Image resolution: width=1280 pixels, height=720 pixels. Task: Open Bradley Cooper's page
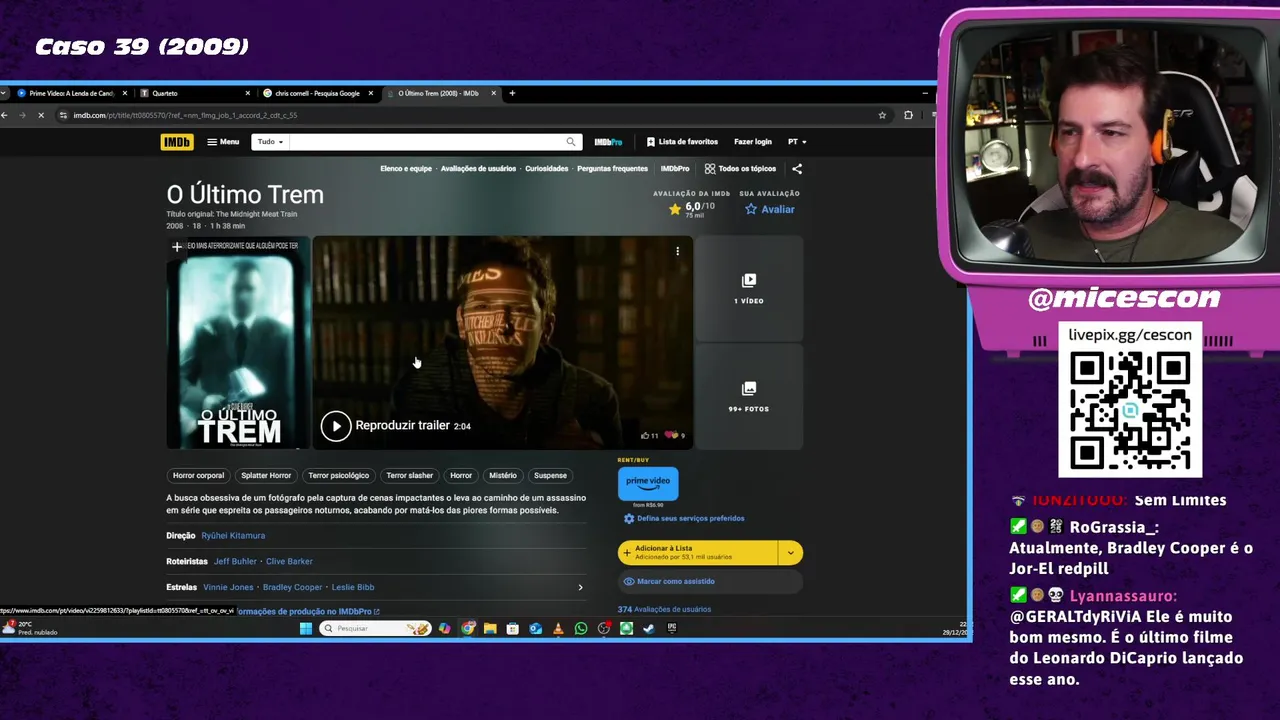point(292,588)
